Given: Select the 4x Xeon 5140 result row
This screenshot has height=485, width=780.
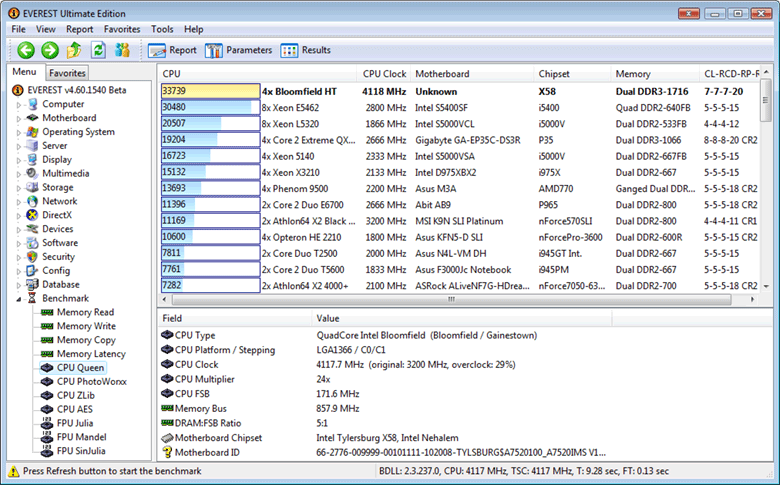Looking at the screenshot, I should pos(460,156).
